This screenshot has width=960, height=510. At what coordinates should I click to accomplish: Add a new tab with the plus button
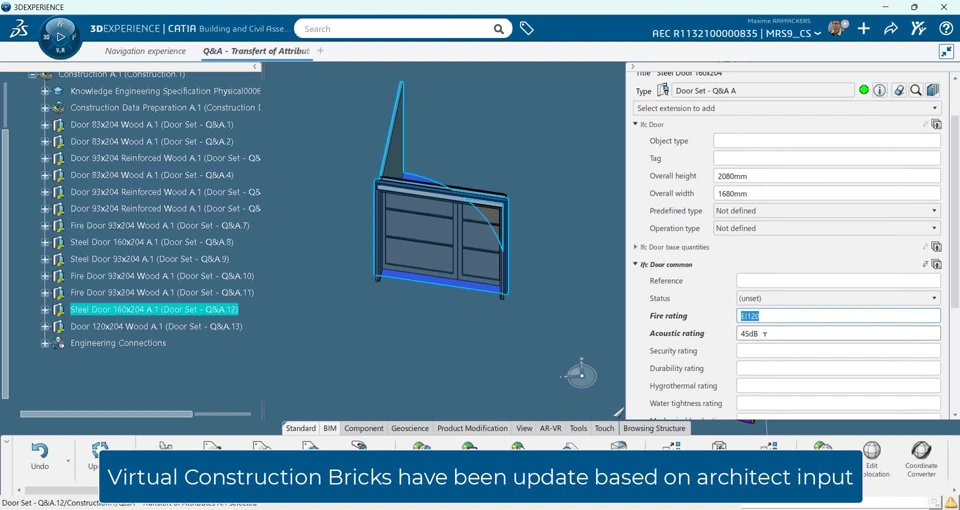pos(320,51)
